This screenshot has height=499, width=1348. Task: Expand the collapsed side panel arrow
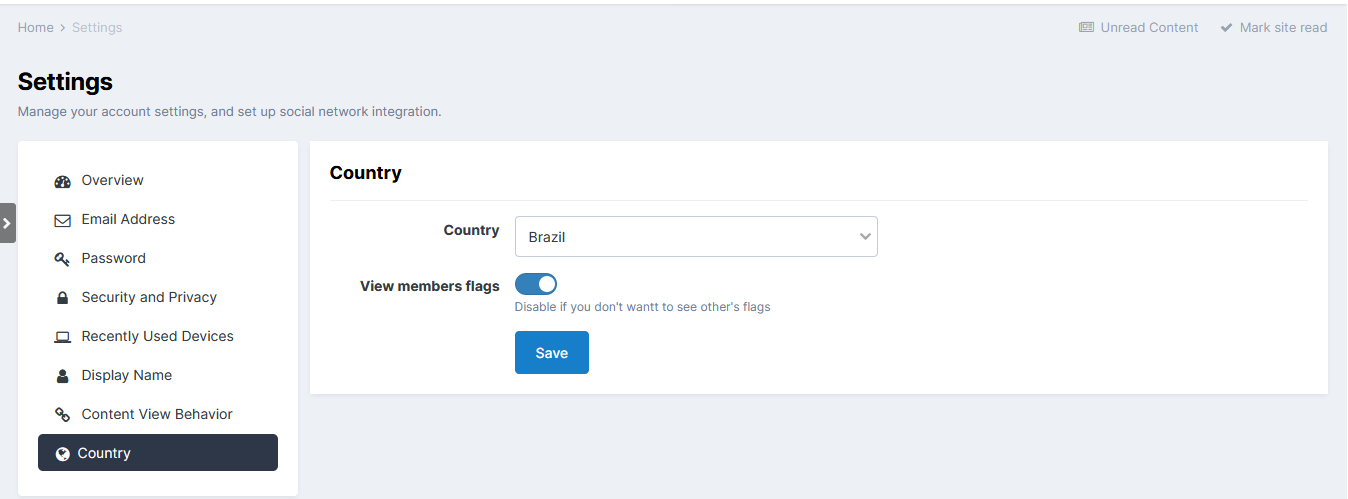click(x=7, y=223)
